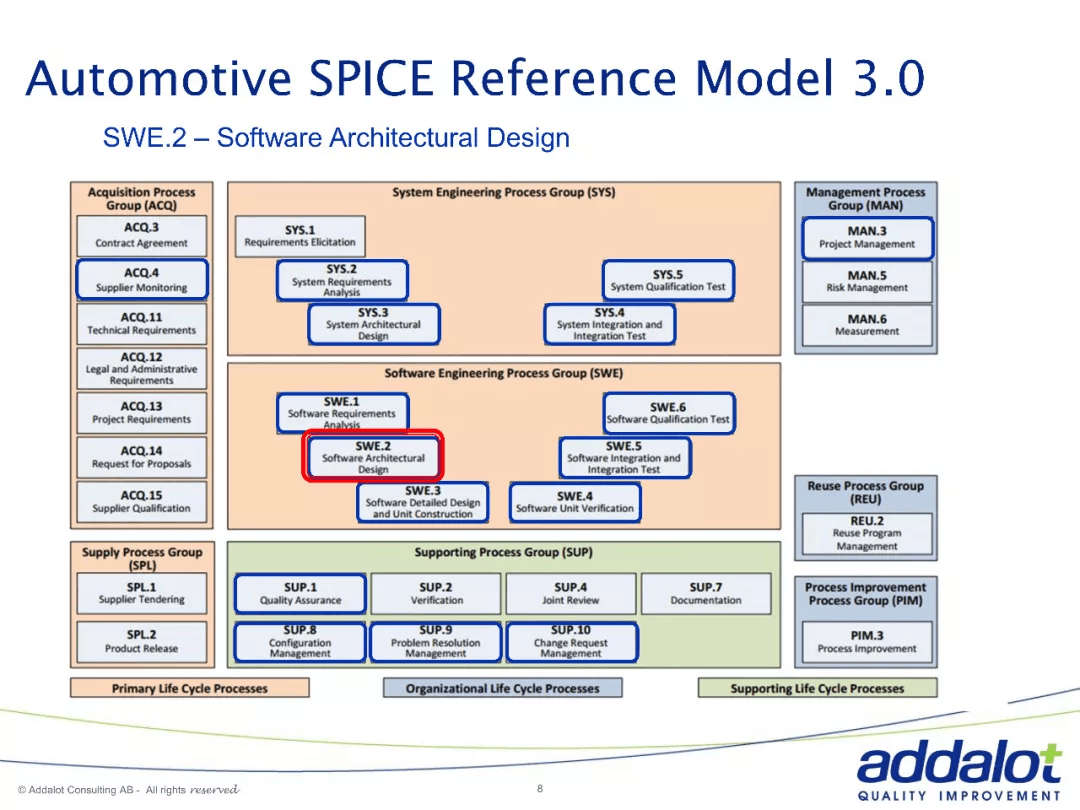Click the slide page number 8

point(540,789)
